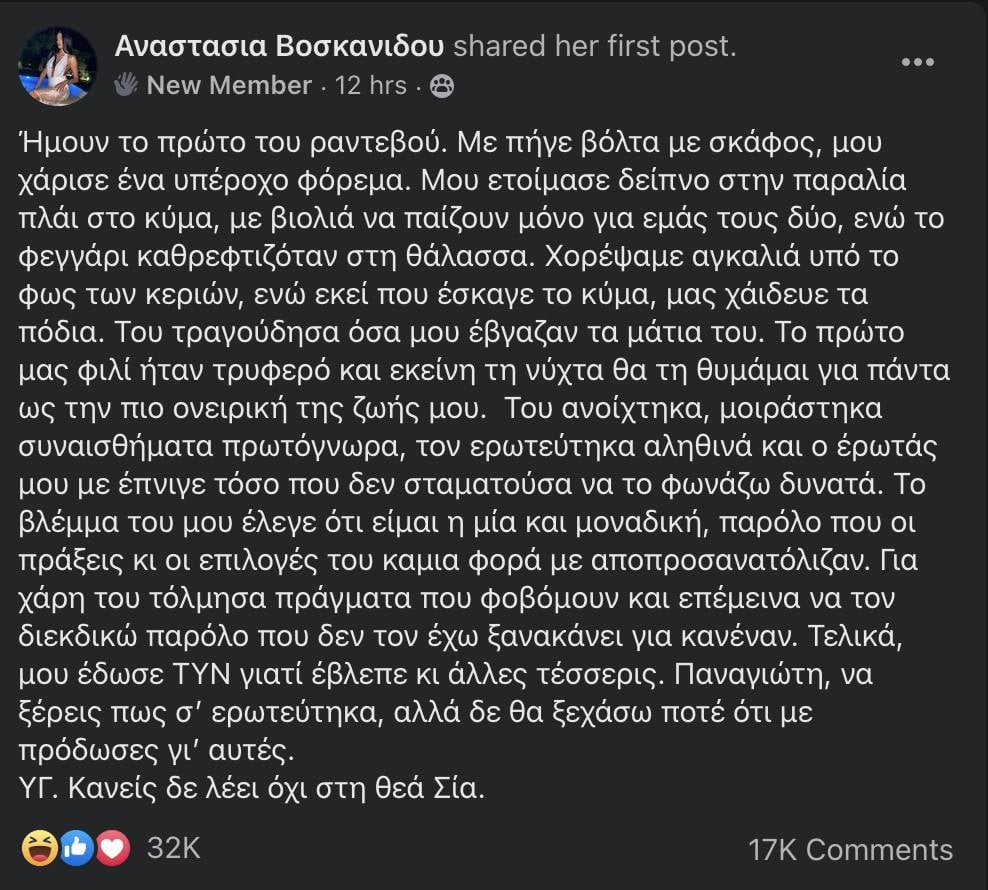Click the New Member label
Viewport: 988px width, 890px height.
(x=229, y=85)
